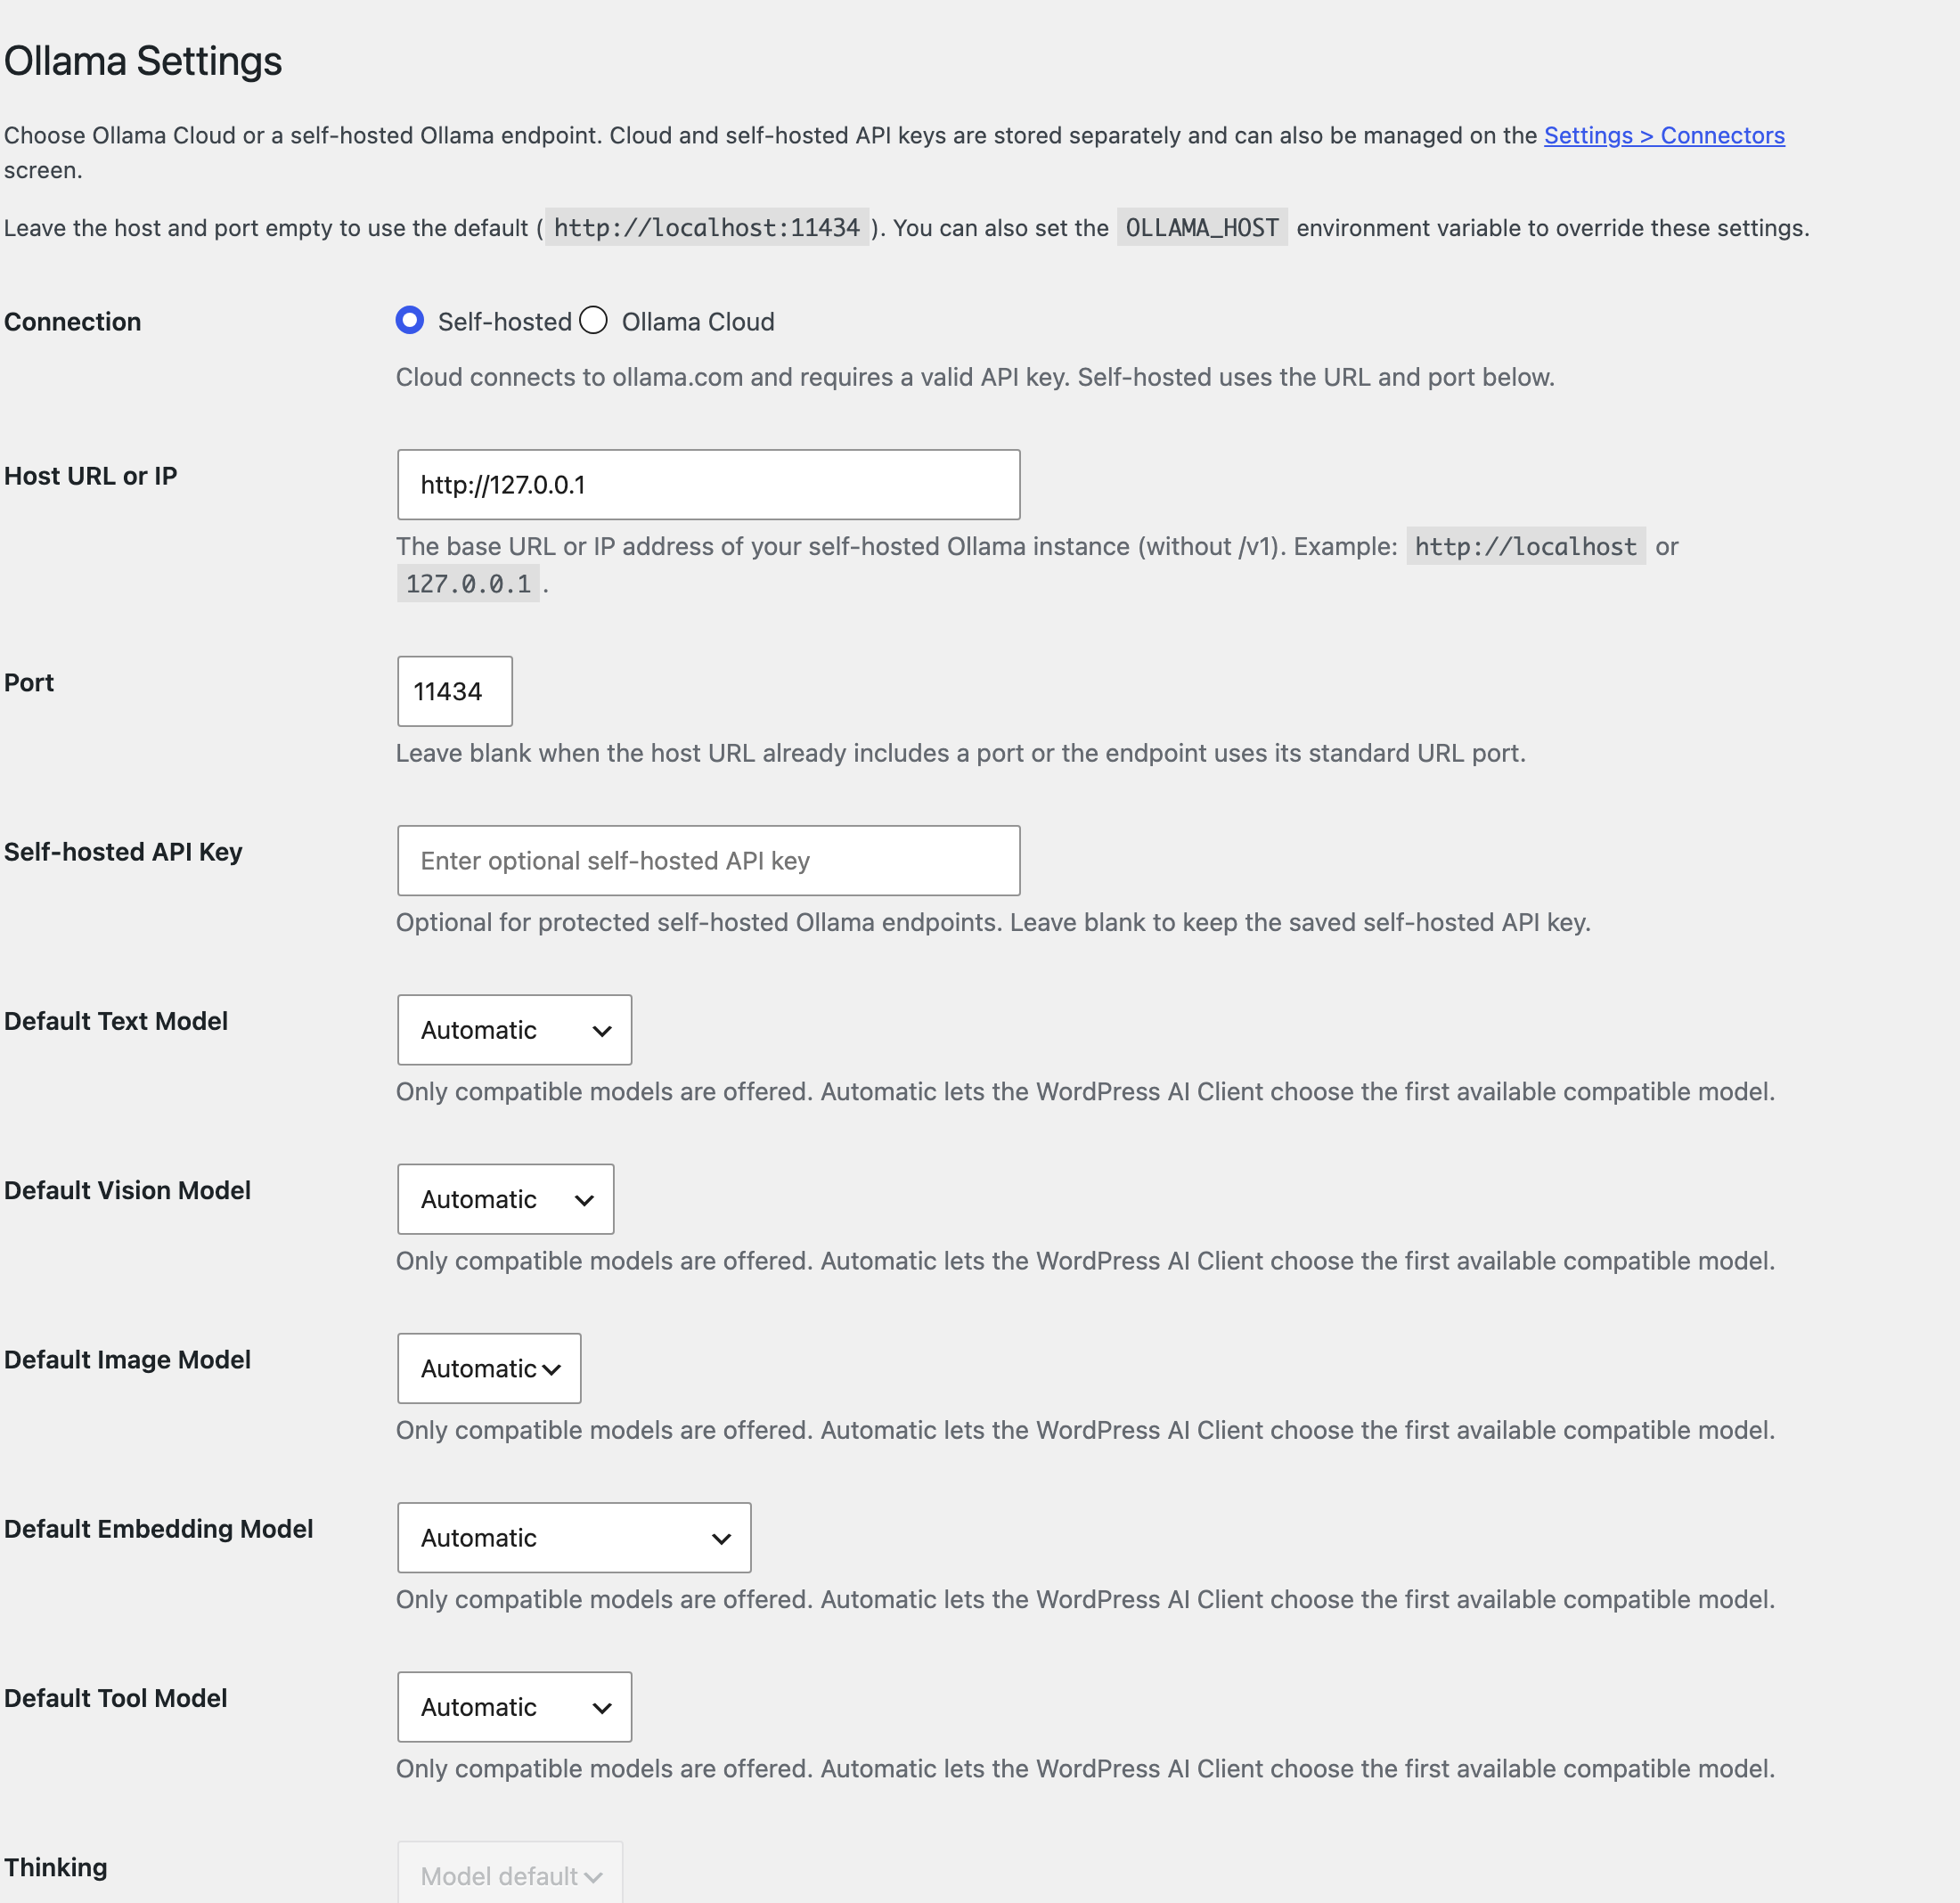Click the Thinking setting label
The width and height of the screenshot is (1960, 1903).
(56, 1867)
